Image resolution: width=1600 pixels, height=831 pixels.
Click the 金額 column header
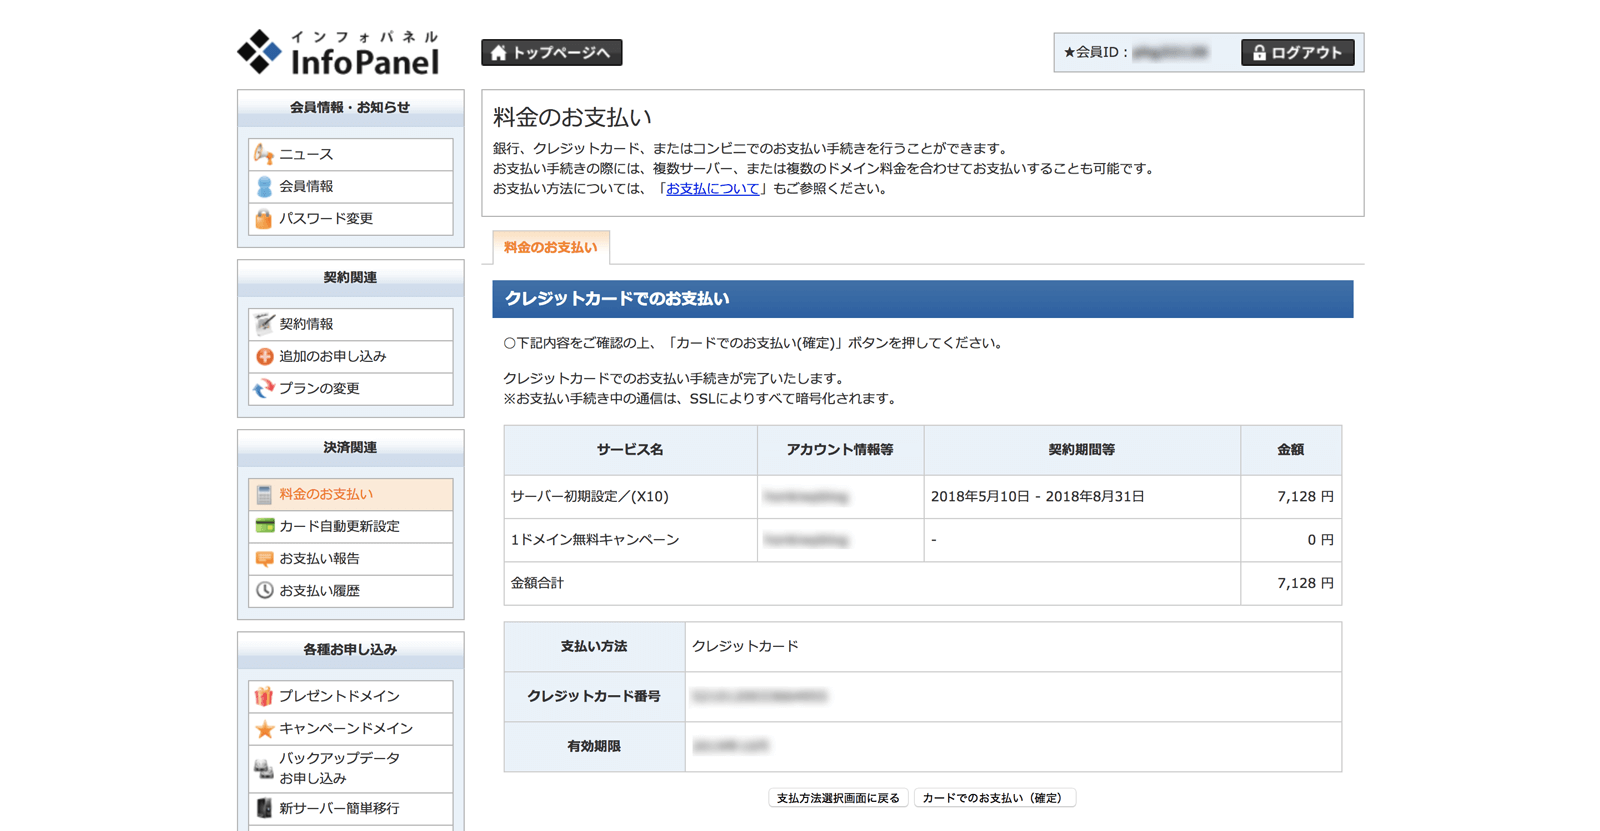pyautogui.click(x=1291, y=450)
